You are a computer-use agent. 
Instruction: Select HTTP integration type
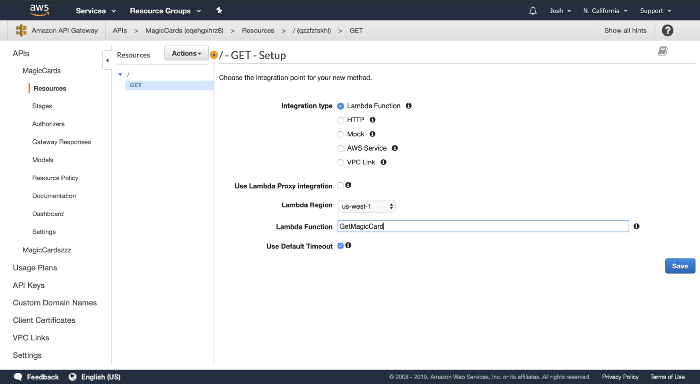coord(341,120)
